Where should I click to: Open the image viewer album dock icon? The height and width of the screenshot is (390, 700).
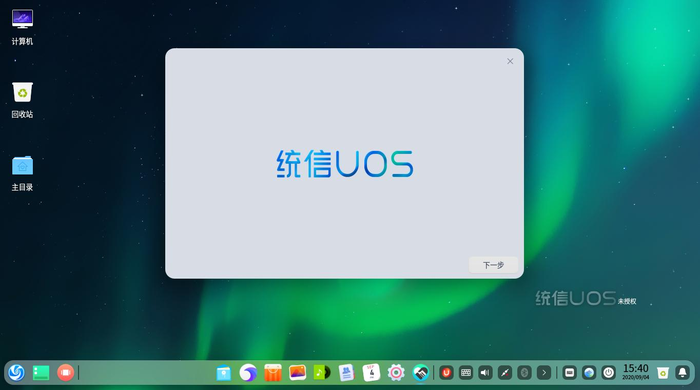297,373
